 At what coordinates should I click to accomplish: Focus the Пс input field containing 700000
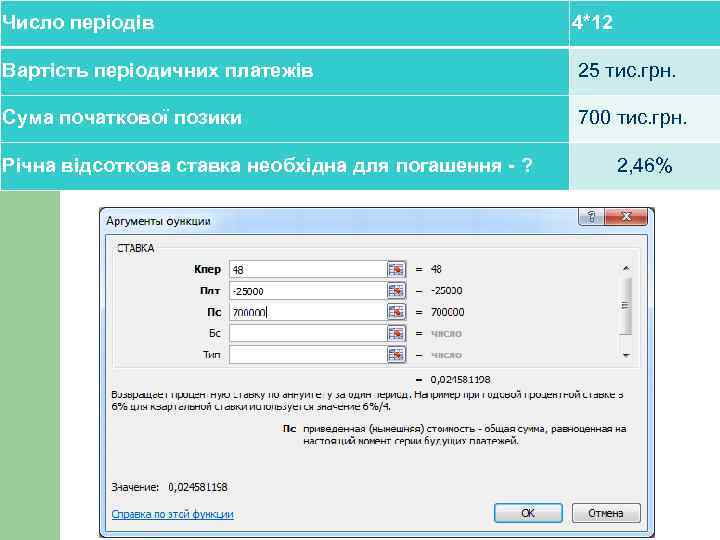[x=308, y=312]
